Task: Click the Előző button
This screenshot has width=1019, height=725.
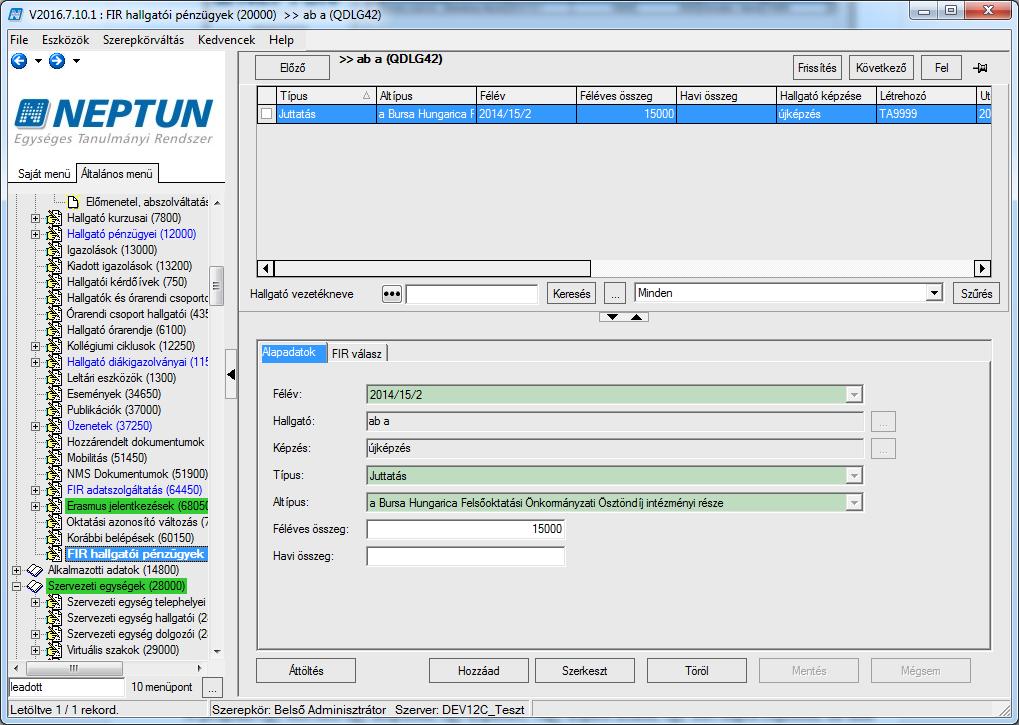Action: pyautogui.click(x=292, y=68)
